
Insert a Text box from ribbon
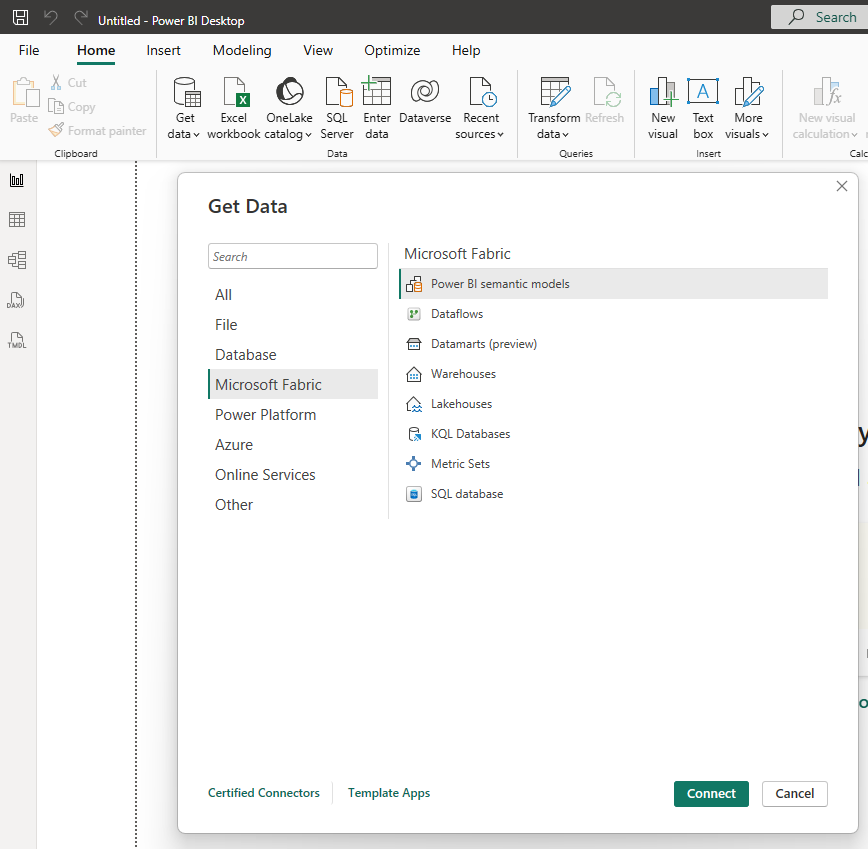click(x=703, y=108)
